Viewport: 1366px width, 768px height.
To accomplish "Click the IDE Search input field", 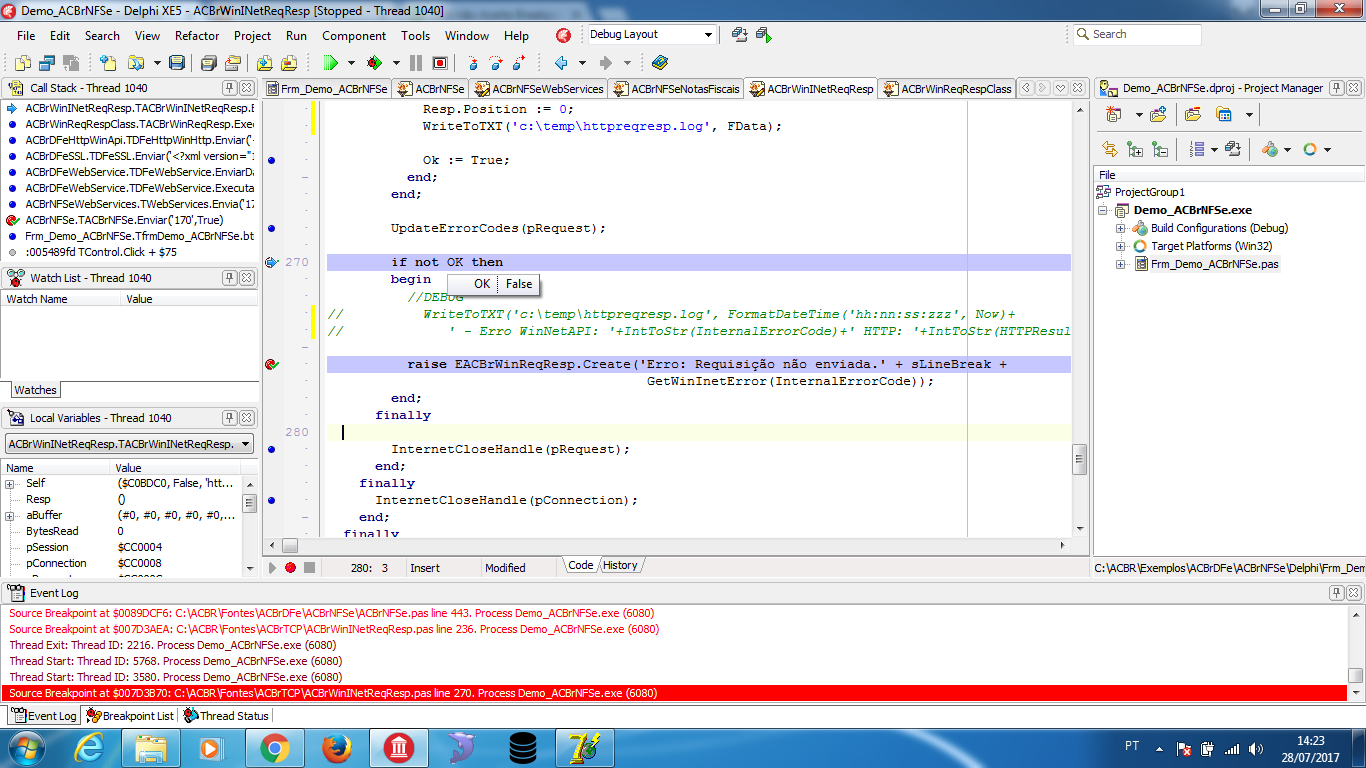I will click(x=1137, y=34).
